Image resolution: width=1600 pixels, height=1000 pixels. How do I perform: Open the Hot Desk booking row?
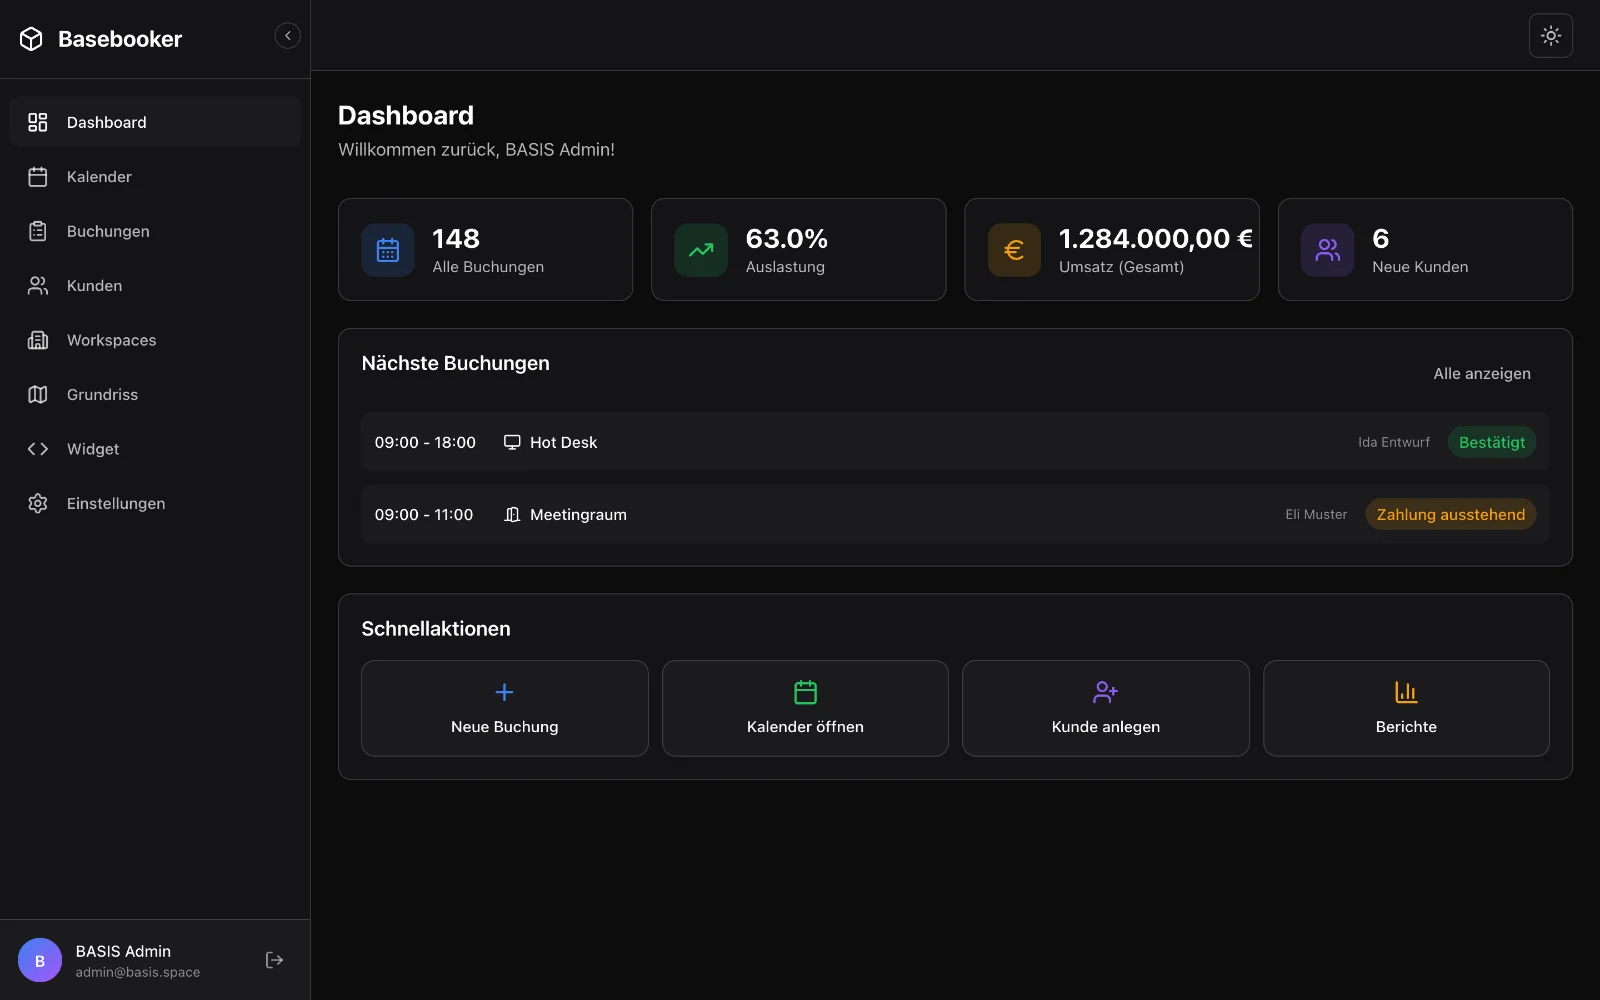[x=955, y=442]
